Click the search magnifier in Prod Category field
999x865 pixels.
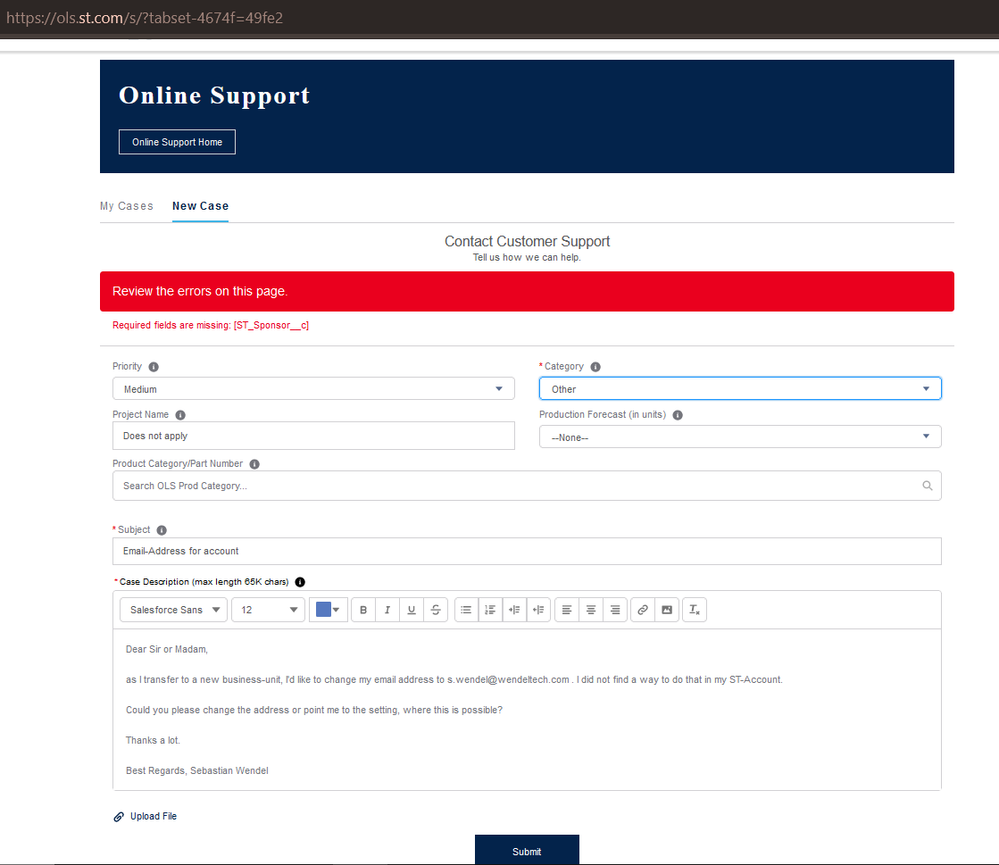[x=927, y=486]
